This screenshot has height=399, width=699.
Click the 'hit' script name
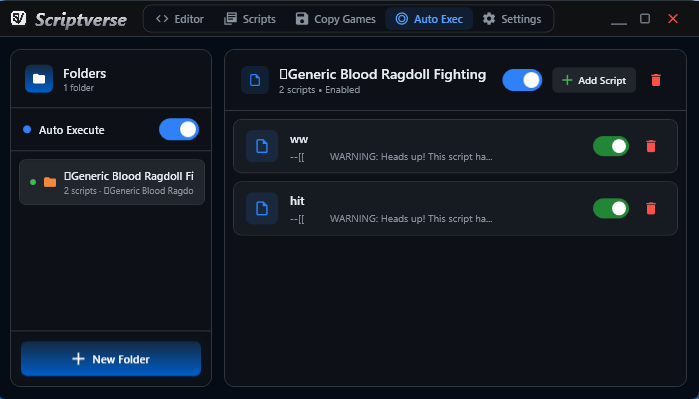click(x=297, y=201)
